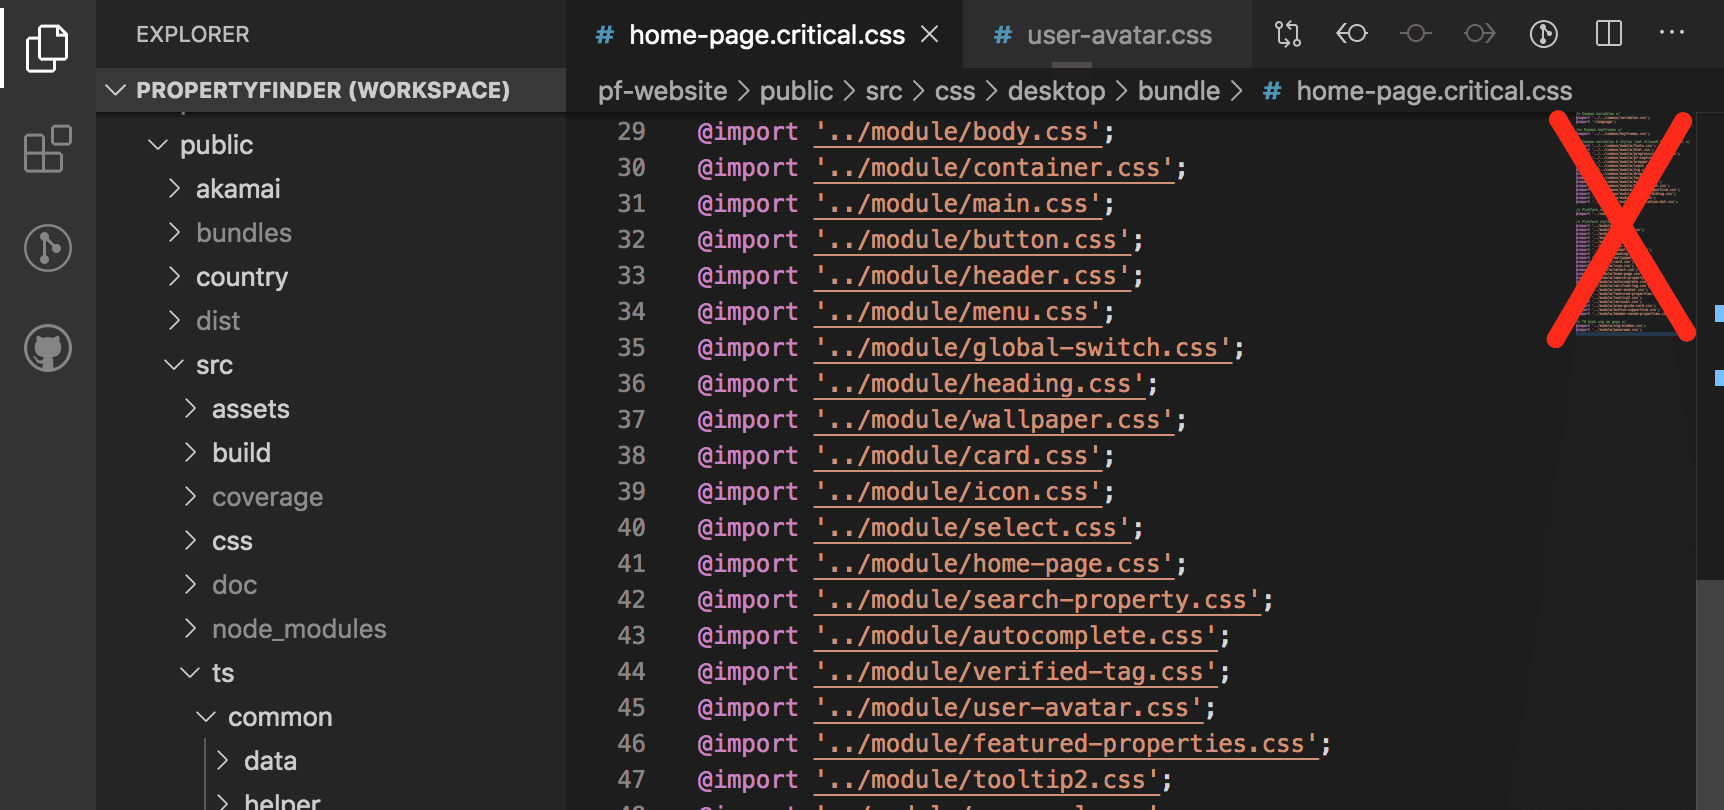Viewport: 1724px width, 810px height.
Task: Click the desktop breadcrumb segment
Action: pyautogui.click(x=1056, y=91)
